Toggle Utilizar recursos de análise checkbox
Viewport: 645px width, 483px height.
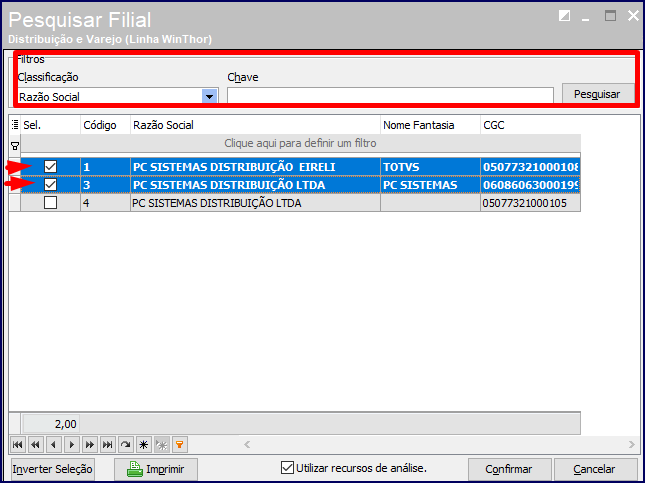coord(287,468)
